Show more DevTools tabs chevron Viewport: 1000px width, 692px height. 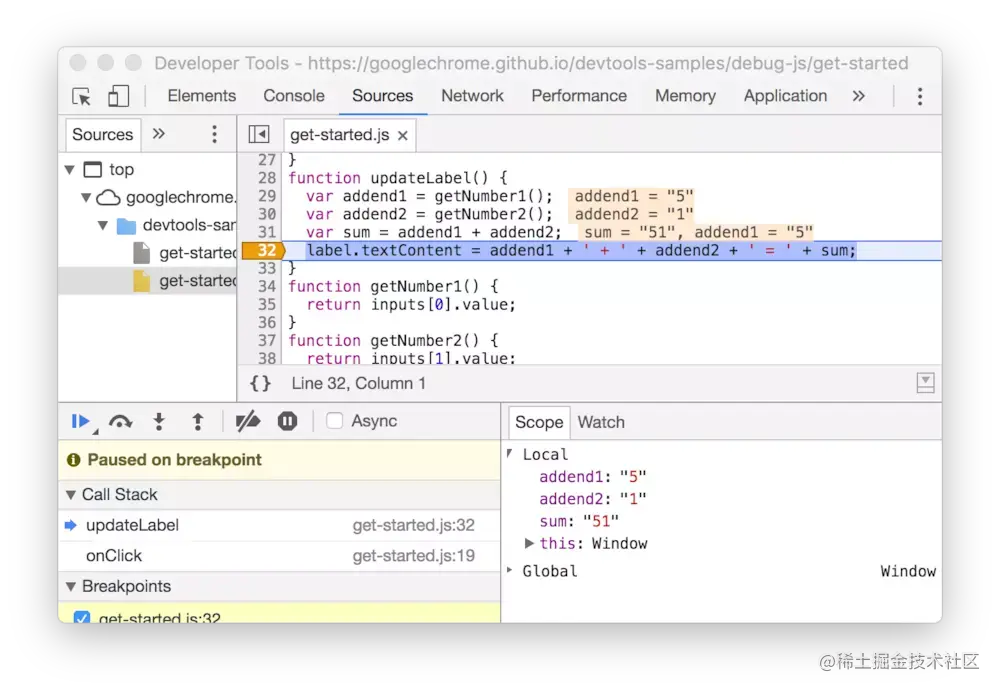point(858,96)
